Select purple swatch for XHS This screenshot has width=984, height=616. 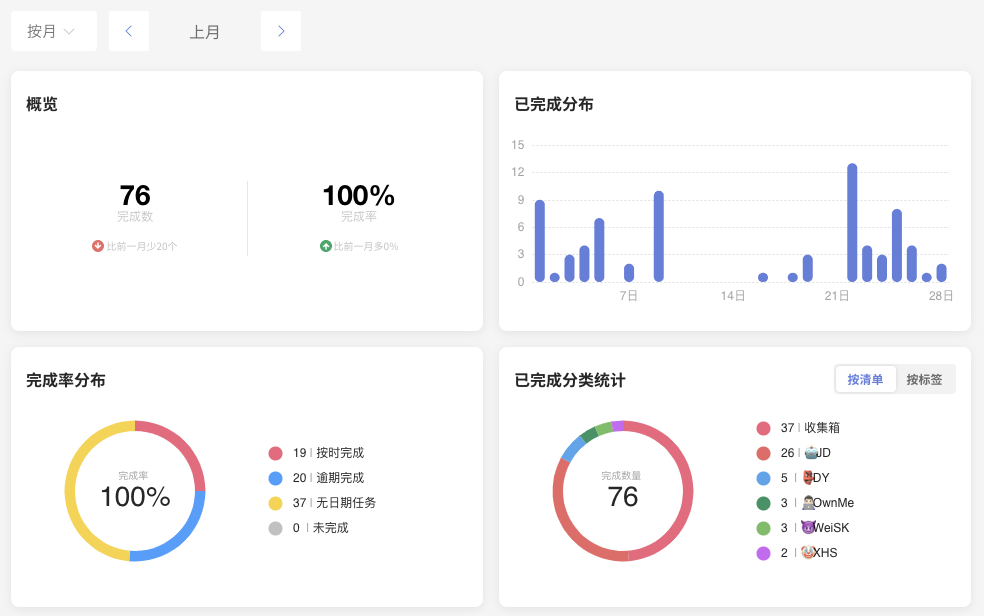tap(764, 553)
